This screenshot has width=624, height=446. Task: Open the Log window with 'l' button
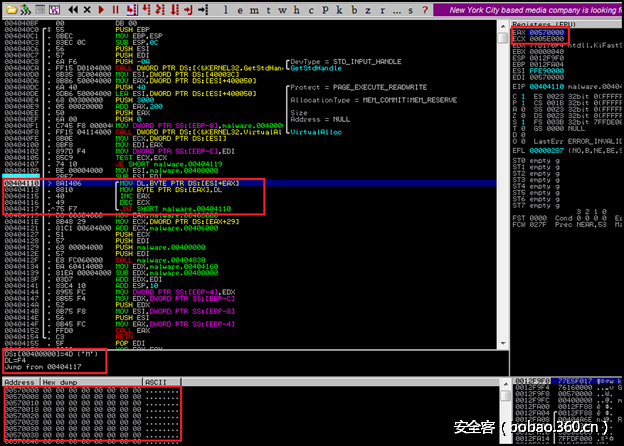tap(225, 10)
